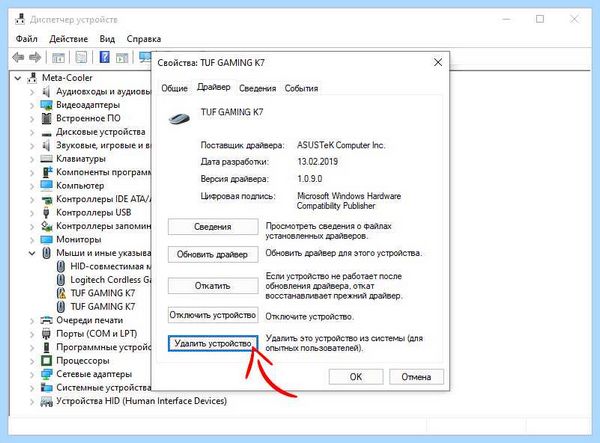
Task: Click the Meta-Cooler computer root icon
Action: pos(32,78)
